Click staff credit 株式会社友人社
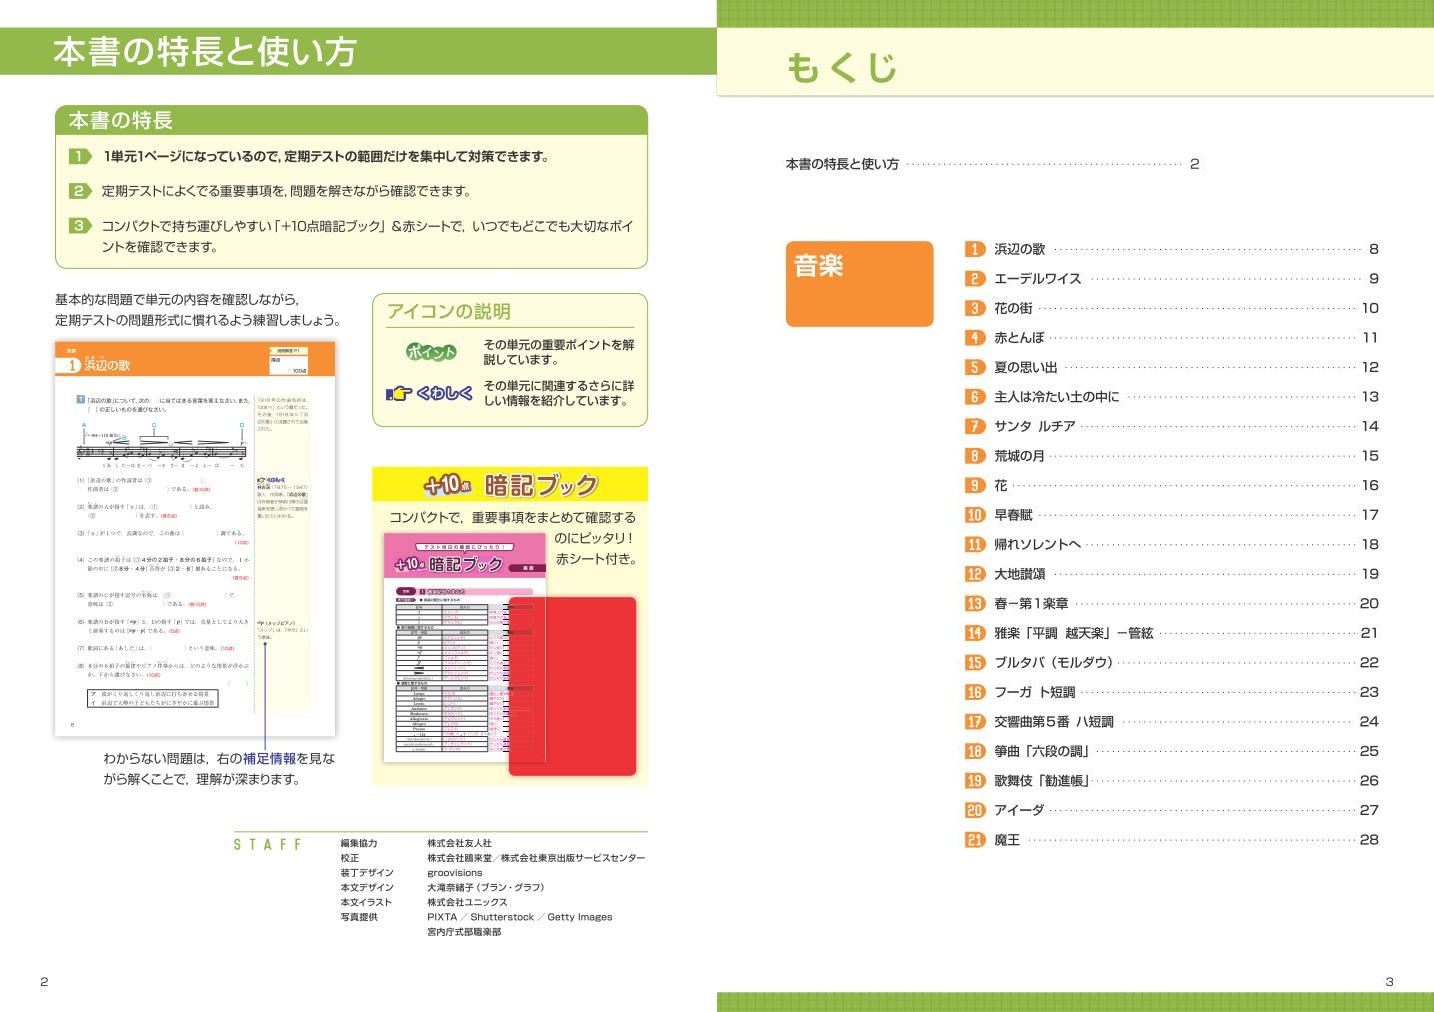The height and width of the screenshot is (1012, 1434). (x=459, y=843)
